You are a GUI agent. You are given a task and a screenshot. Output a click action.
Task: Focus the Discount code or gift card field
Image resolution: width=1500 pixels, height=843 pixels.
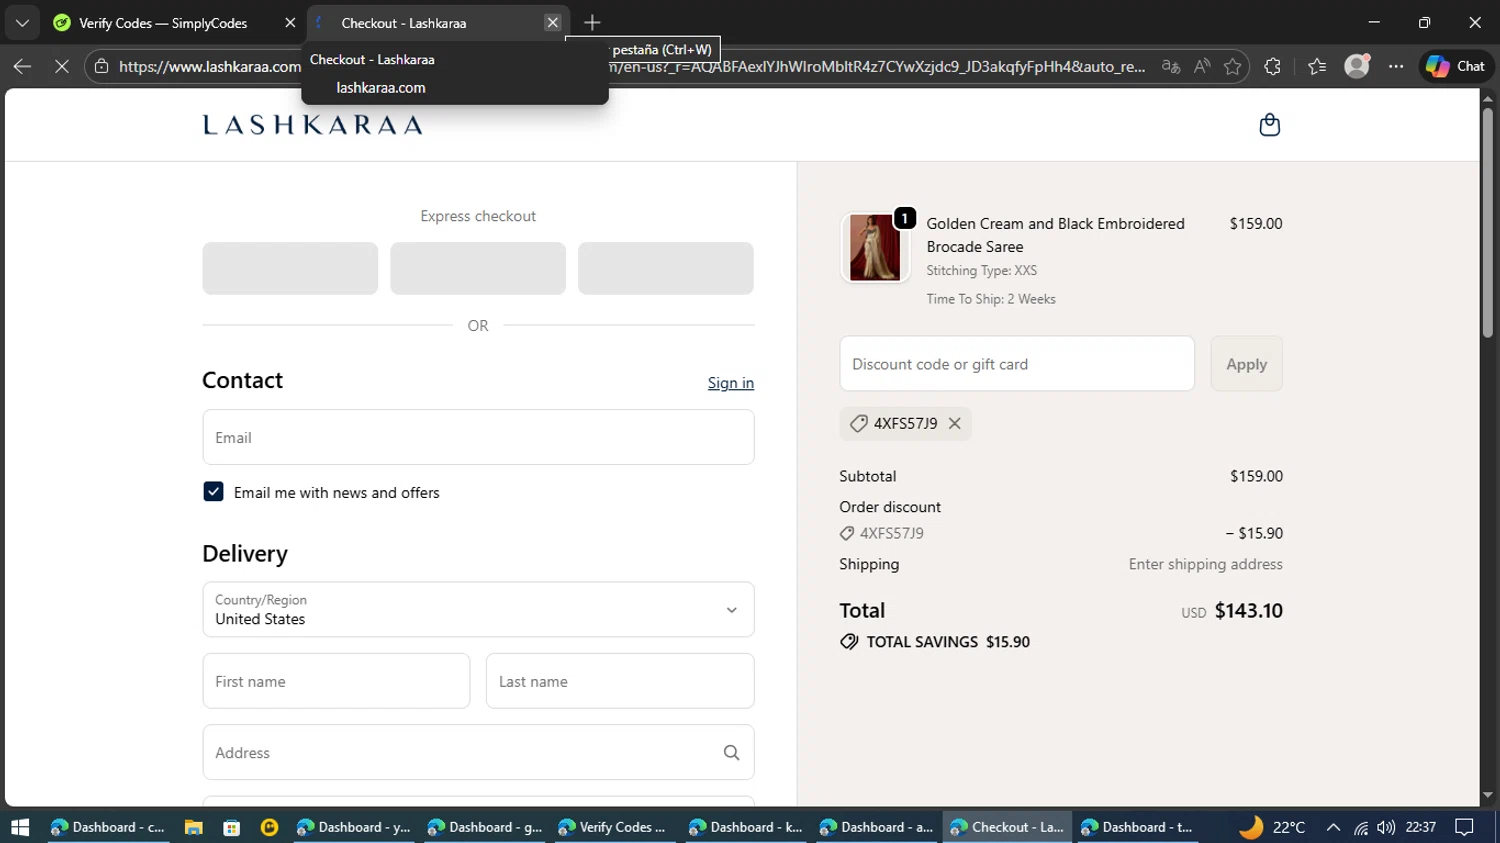tap(1017, 364)
